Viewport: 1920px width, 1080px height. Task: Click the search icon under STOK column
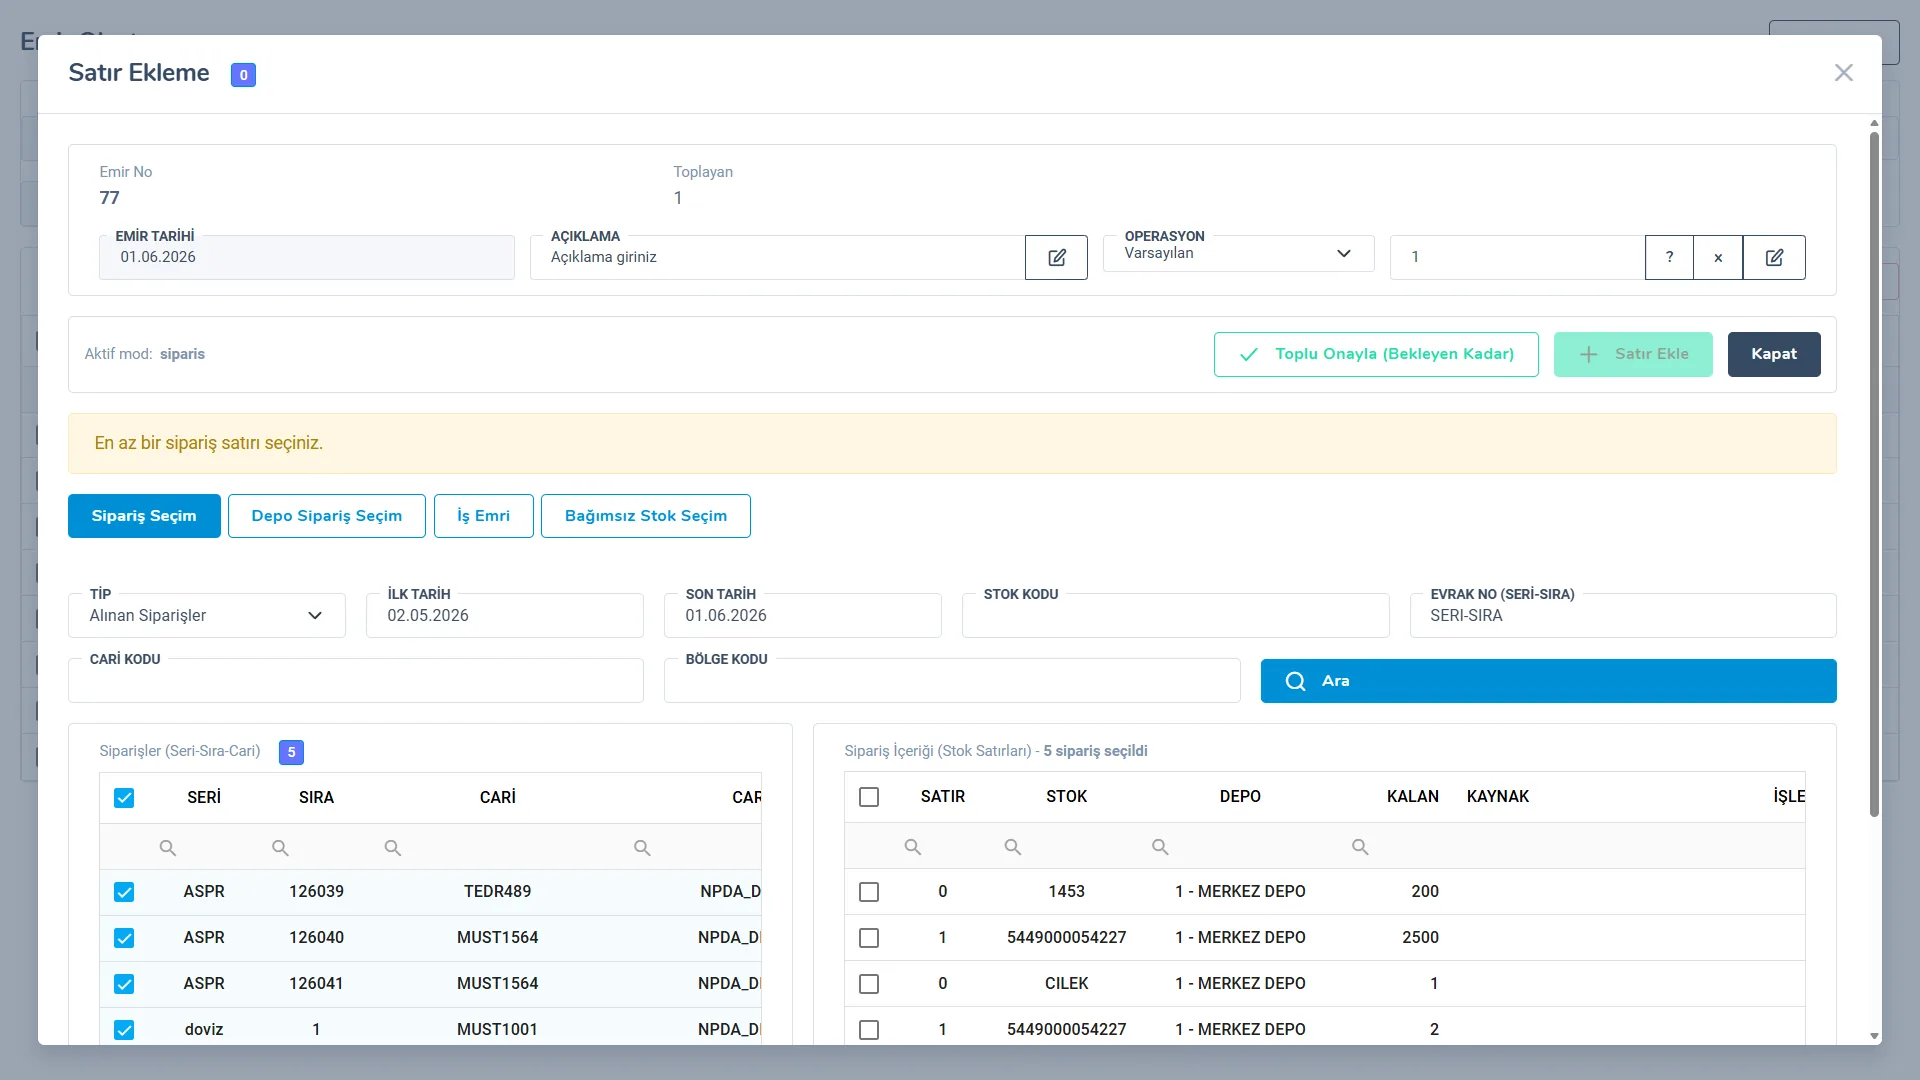pos(1013,847)
